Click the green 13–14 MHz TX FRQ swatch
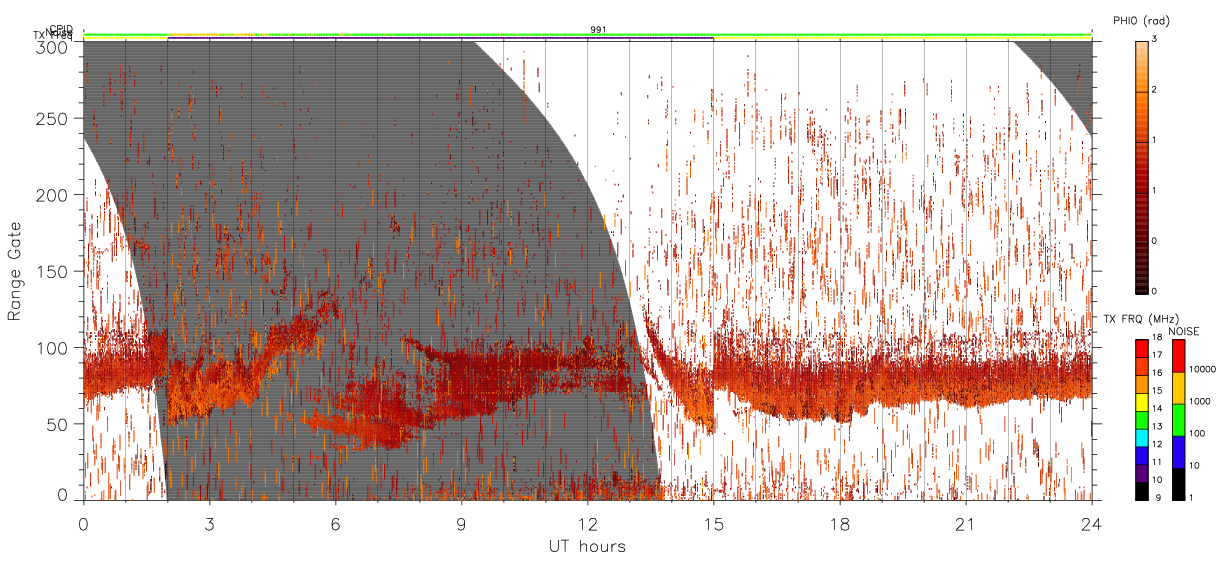The height and width of the screenshot is (567, 1228). (x=1142, y=420)
